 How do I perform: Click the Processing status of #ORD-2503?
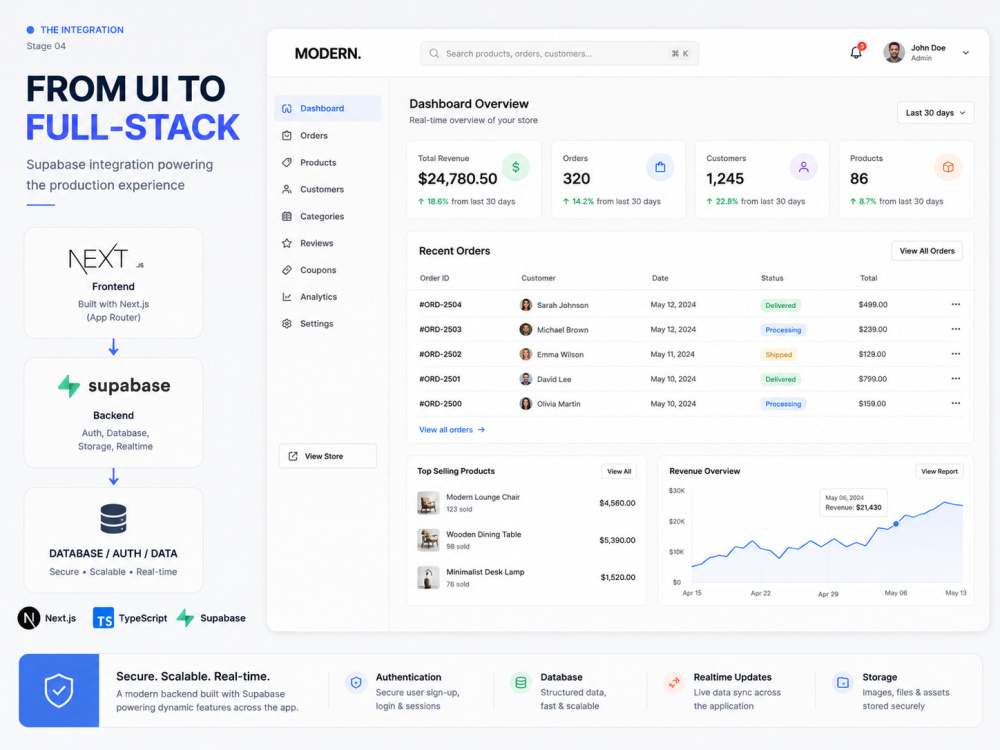click(x=783, y=330)
